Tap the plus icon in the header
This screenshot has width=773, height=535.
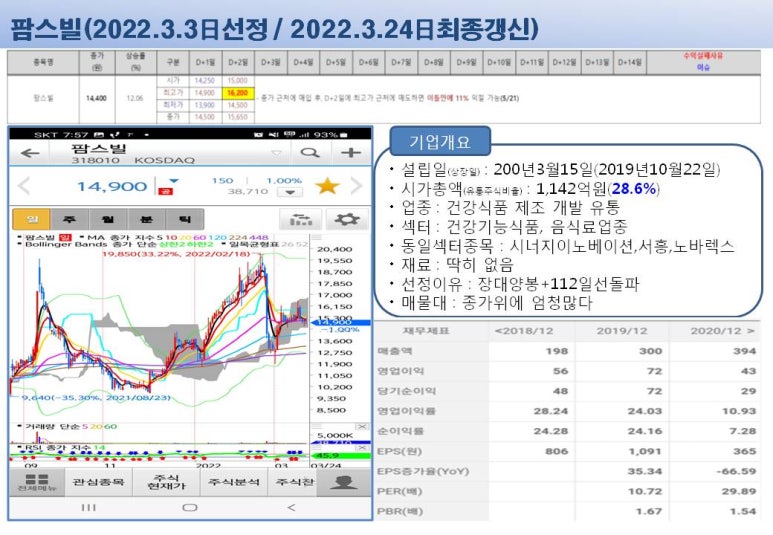click(351, 153)
